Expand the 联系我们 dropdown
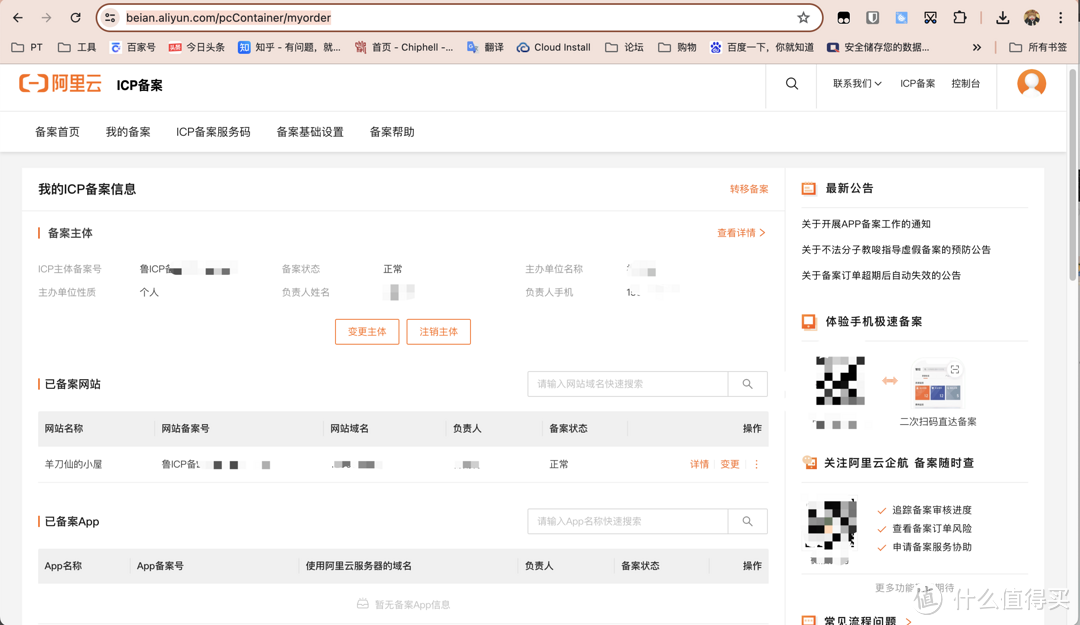This screenshot has width=1080, height=625. click(855, 84)
